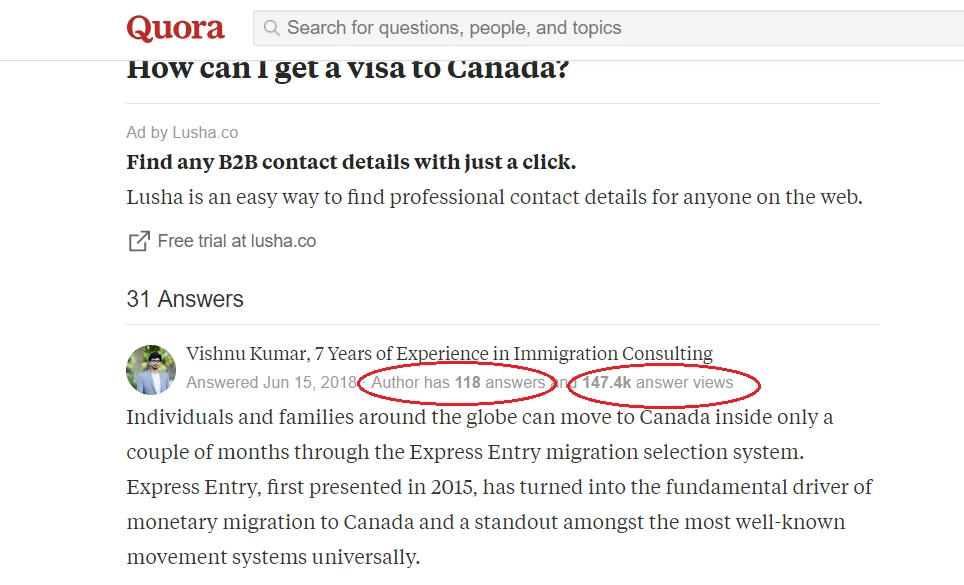Open Vishnu Kumar's profile avatar
This screenshot has height=585, width=964.
click(151, 370)
